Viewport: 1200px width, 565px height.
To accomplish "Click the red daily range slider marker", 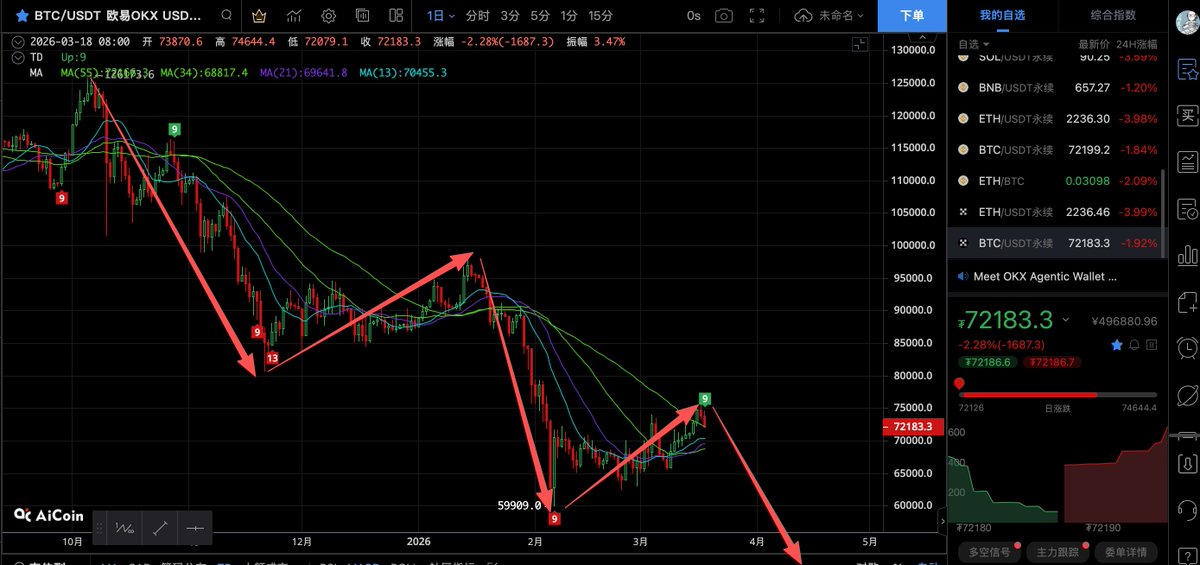I will coord(959,384).
